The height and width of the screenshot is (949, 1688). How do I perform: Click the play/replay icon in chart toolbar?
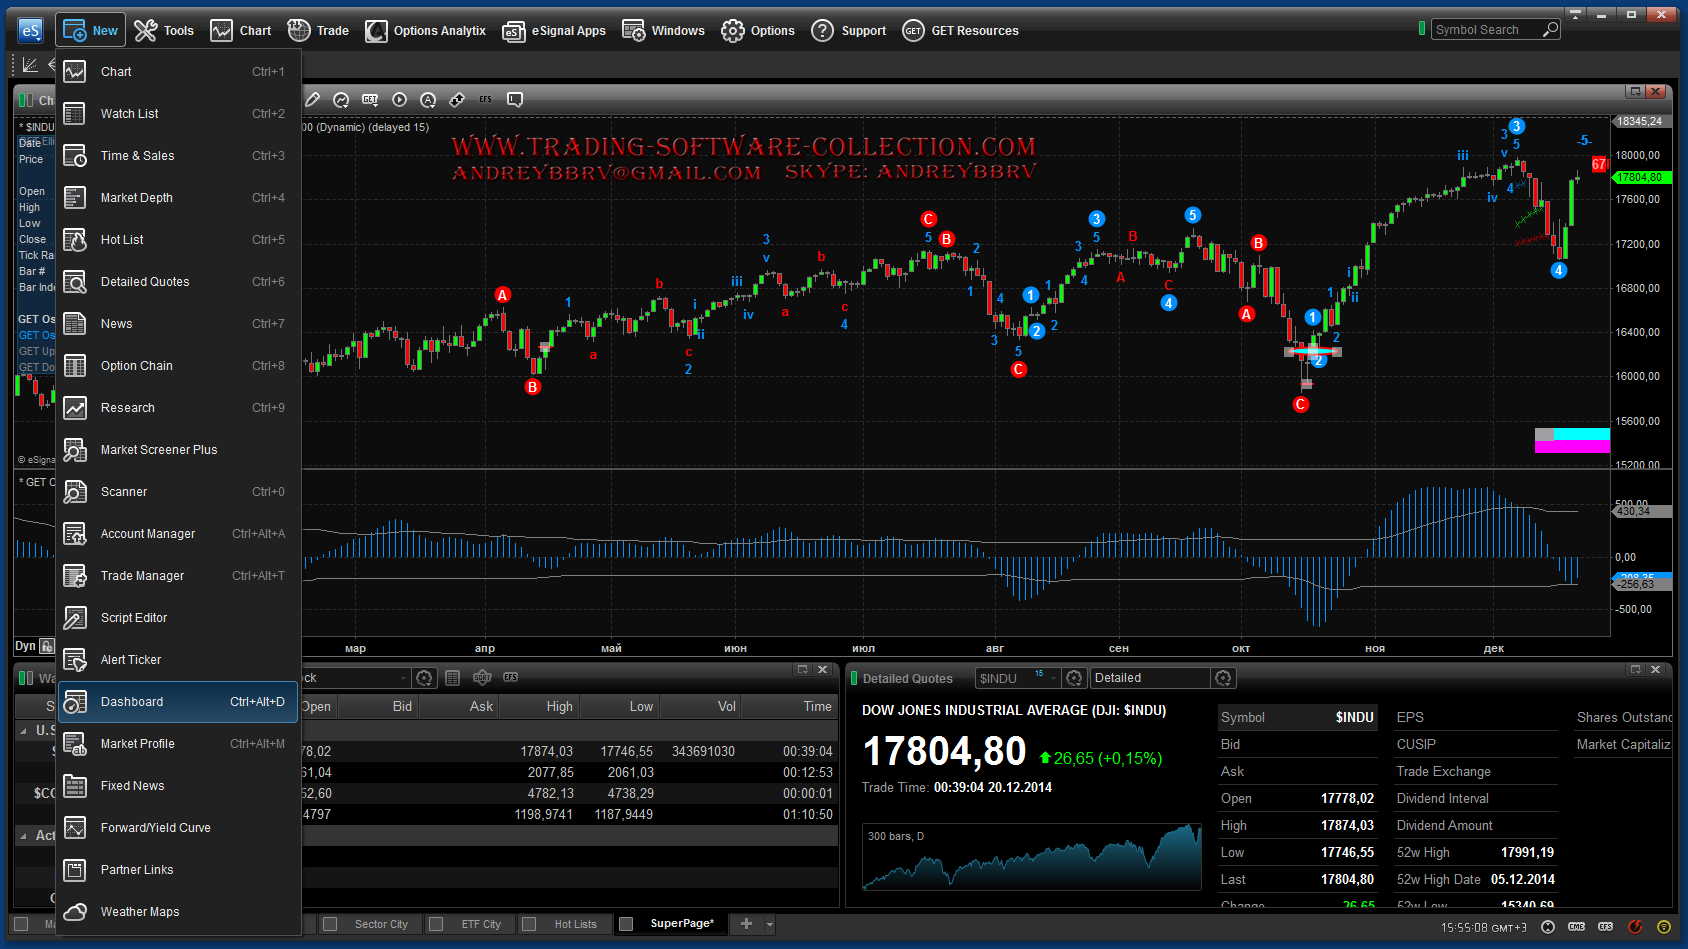click(x=399, y=100)
